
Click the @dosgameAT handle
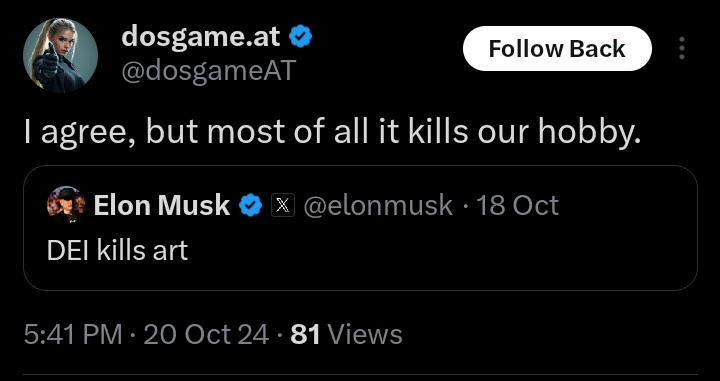point(207,71)
